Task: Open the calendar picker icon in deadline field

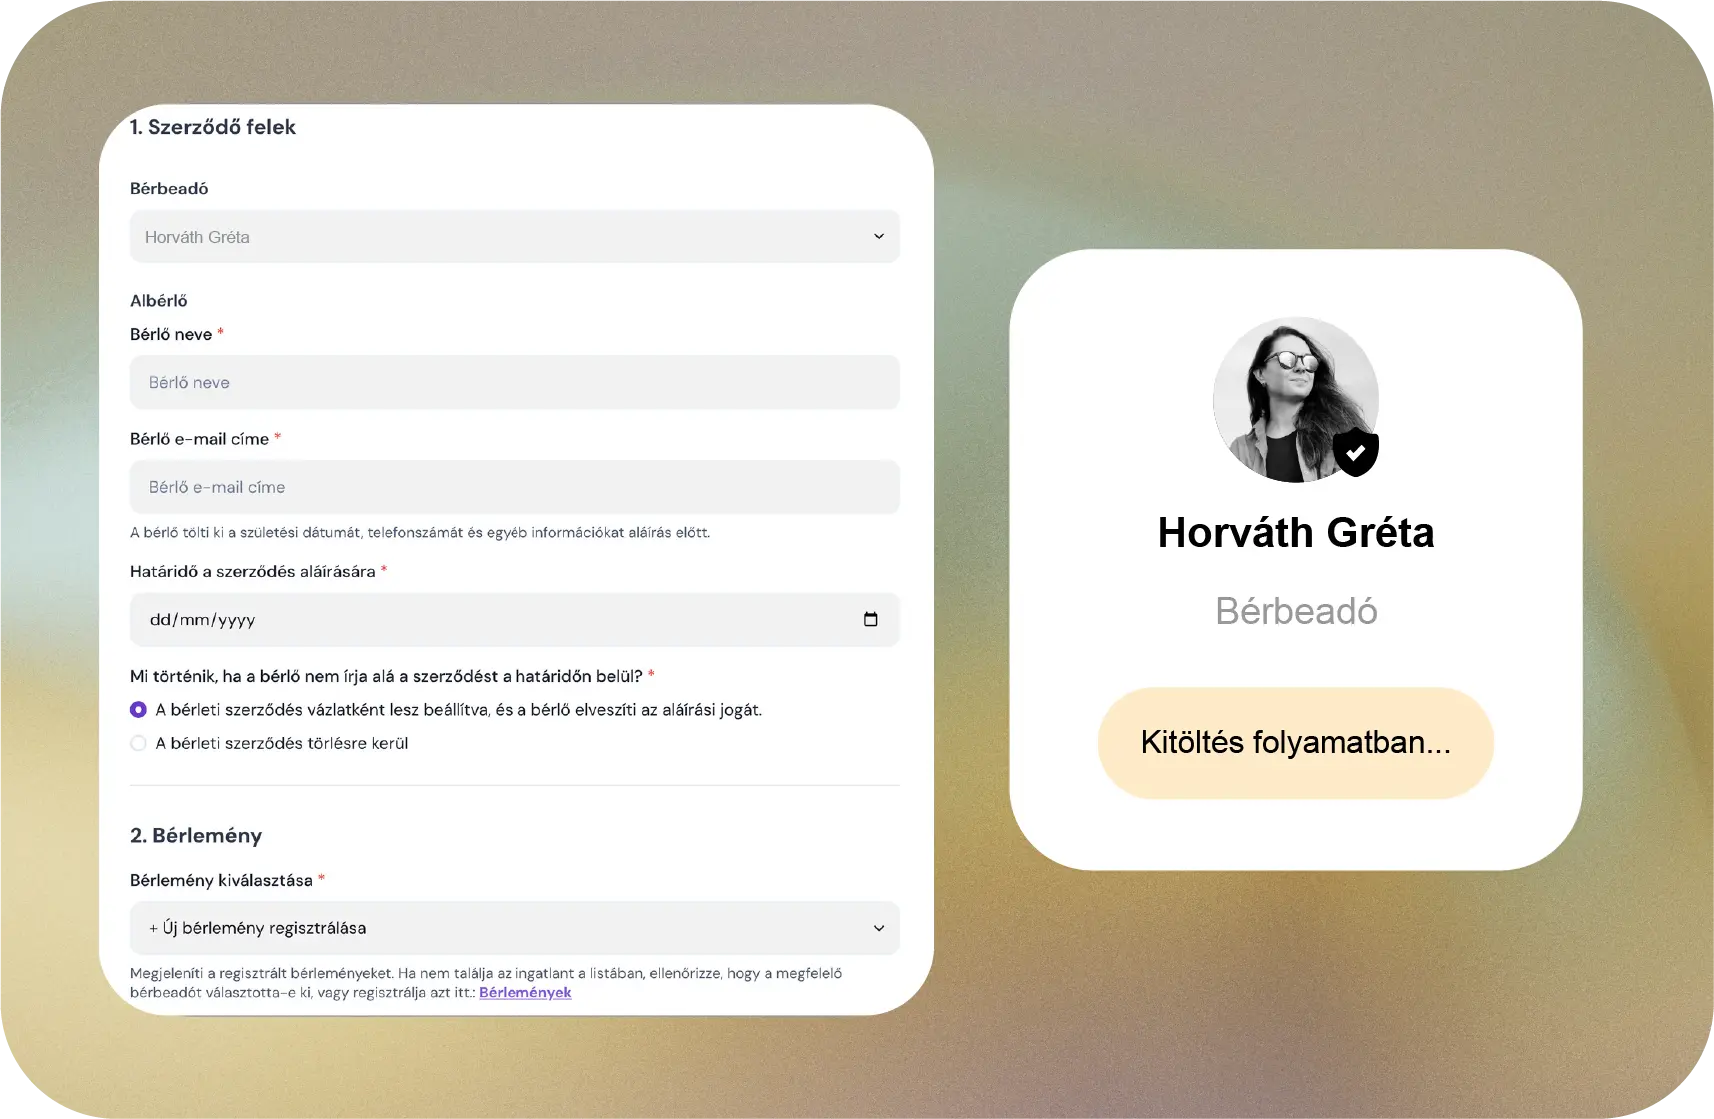Action: tap(870, 620)
